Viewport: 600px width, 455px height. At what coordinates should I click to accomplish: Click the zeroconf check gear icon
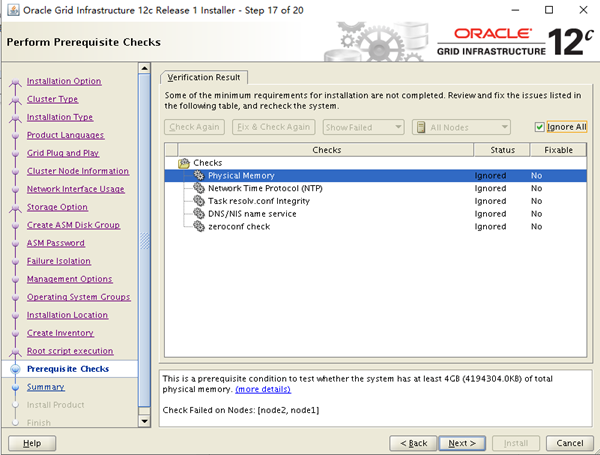point(199,226)
